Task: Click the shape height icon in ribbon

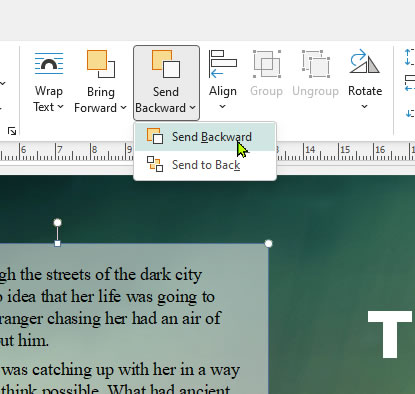Action: [410, 57]
